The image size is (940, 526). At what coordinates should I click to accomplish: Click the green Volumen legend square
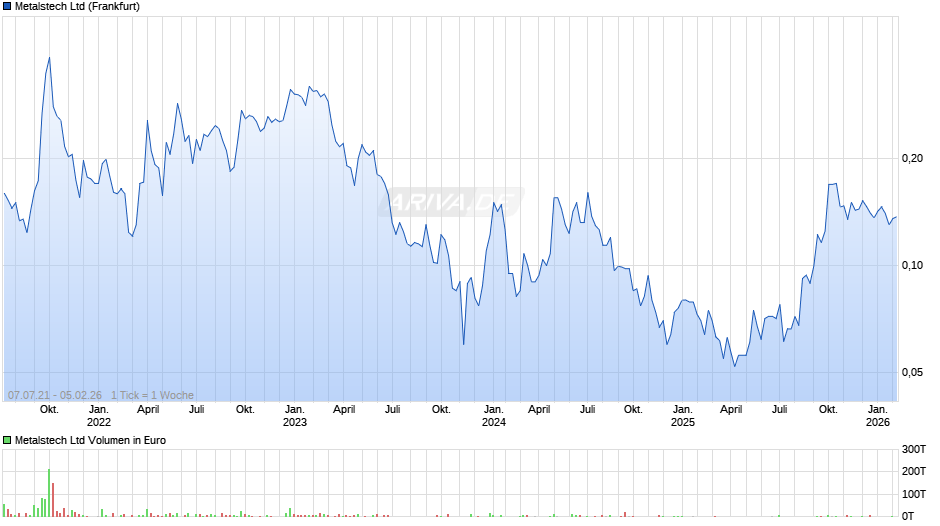coord(7,440)
